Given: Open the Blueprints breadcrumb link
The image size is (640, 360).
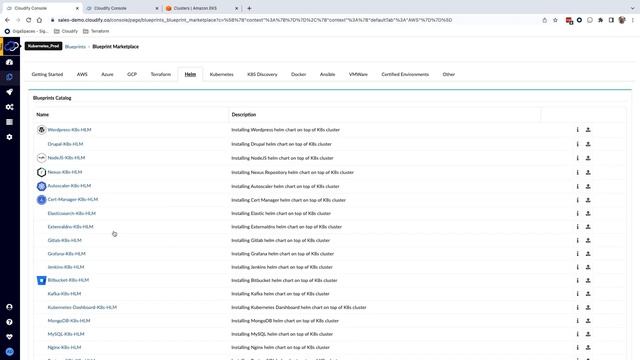Looking at the screenshot, I should [75, 47].
